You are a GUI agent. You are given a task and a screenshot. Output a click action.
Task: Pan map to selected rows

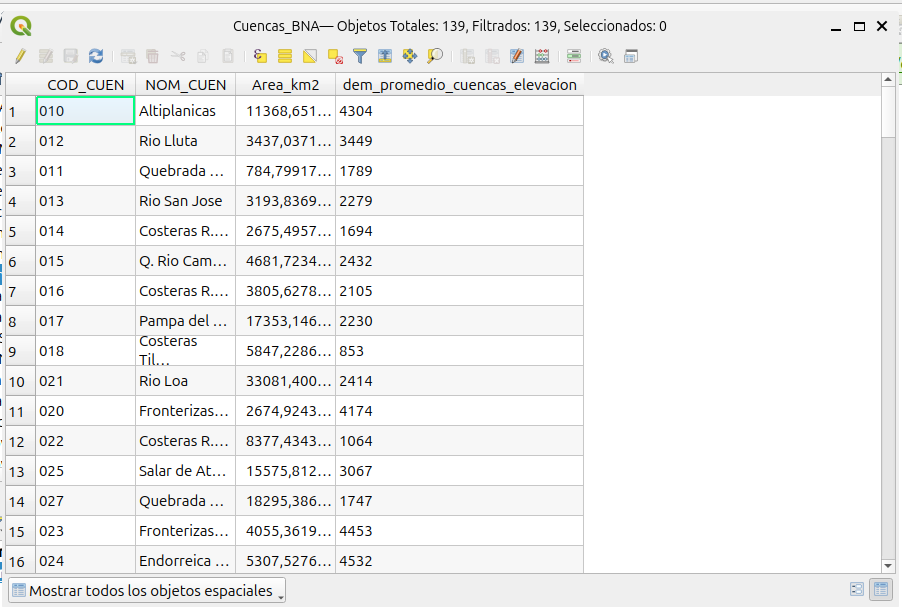click(410, 57)
